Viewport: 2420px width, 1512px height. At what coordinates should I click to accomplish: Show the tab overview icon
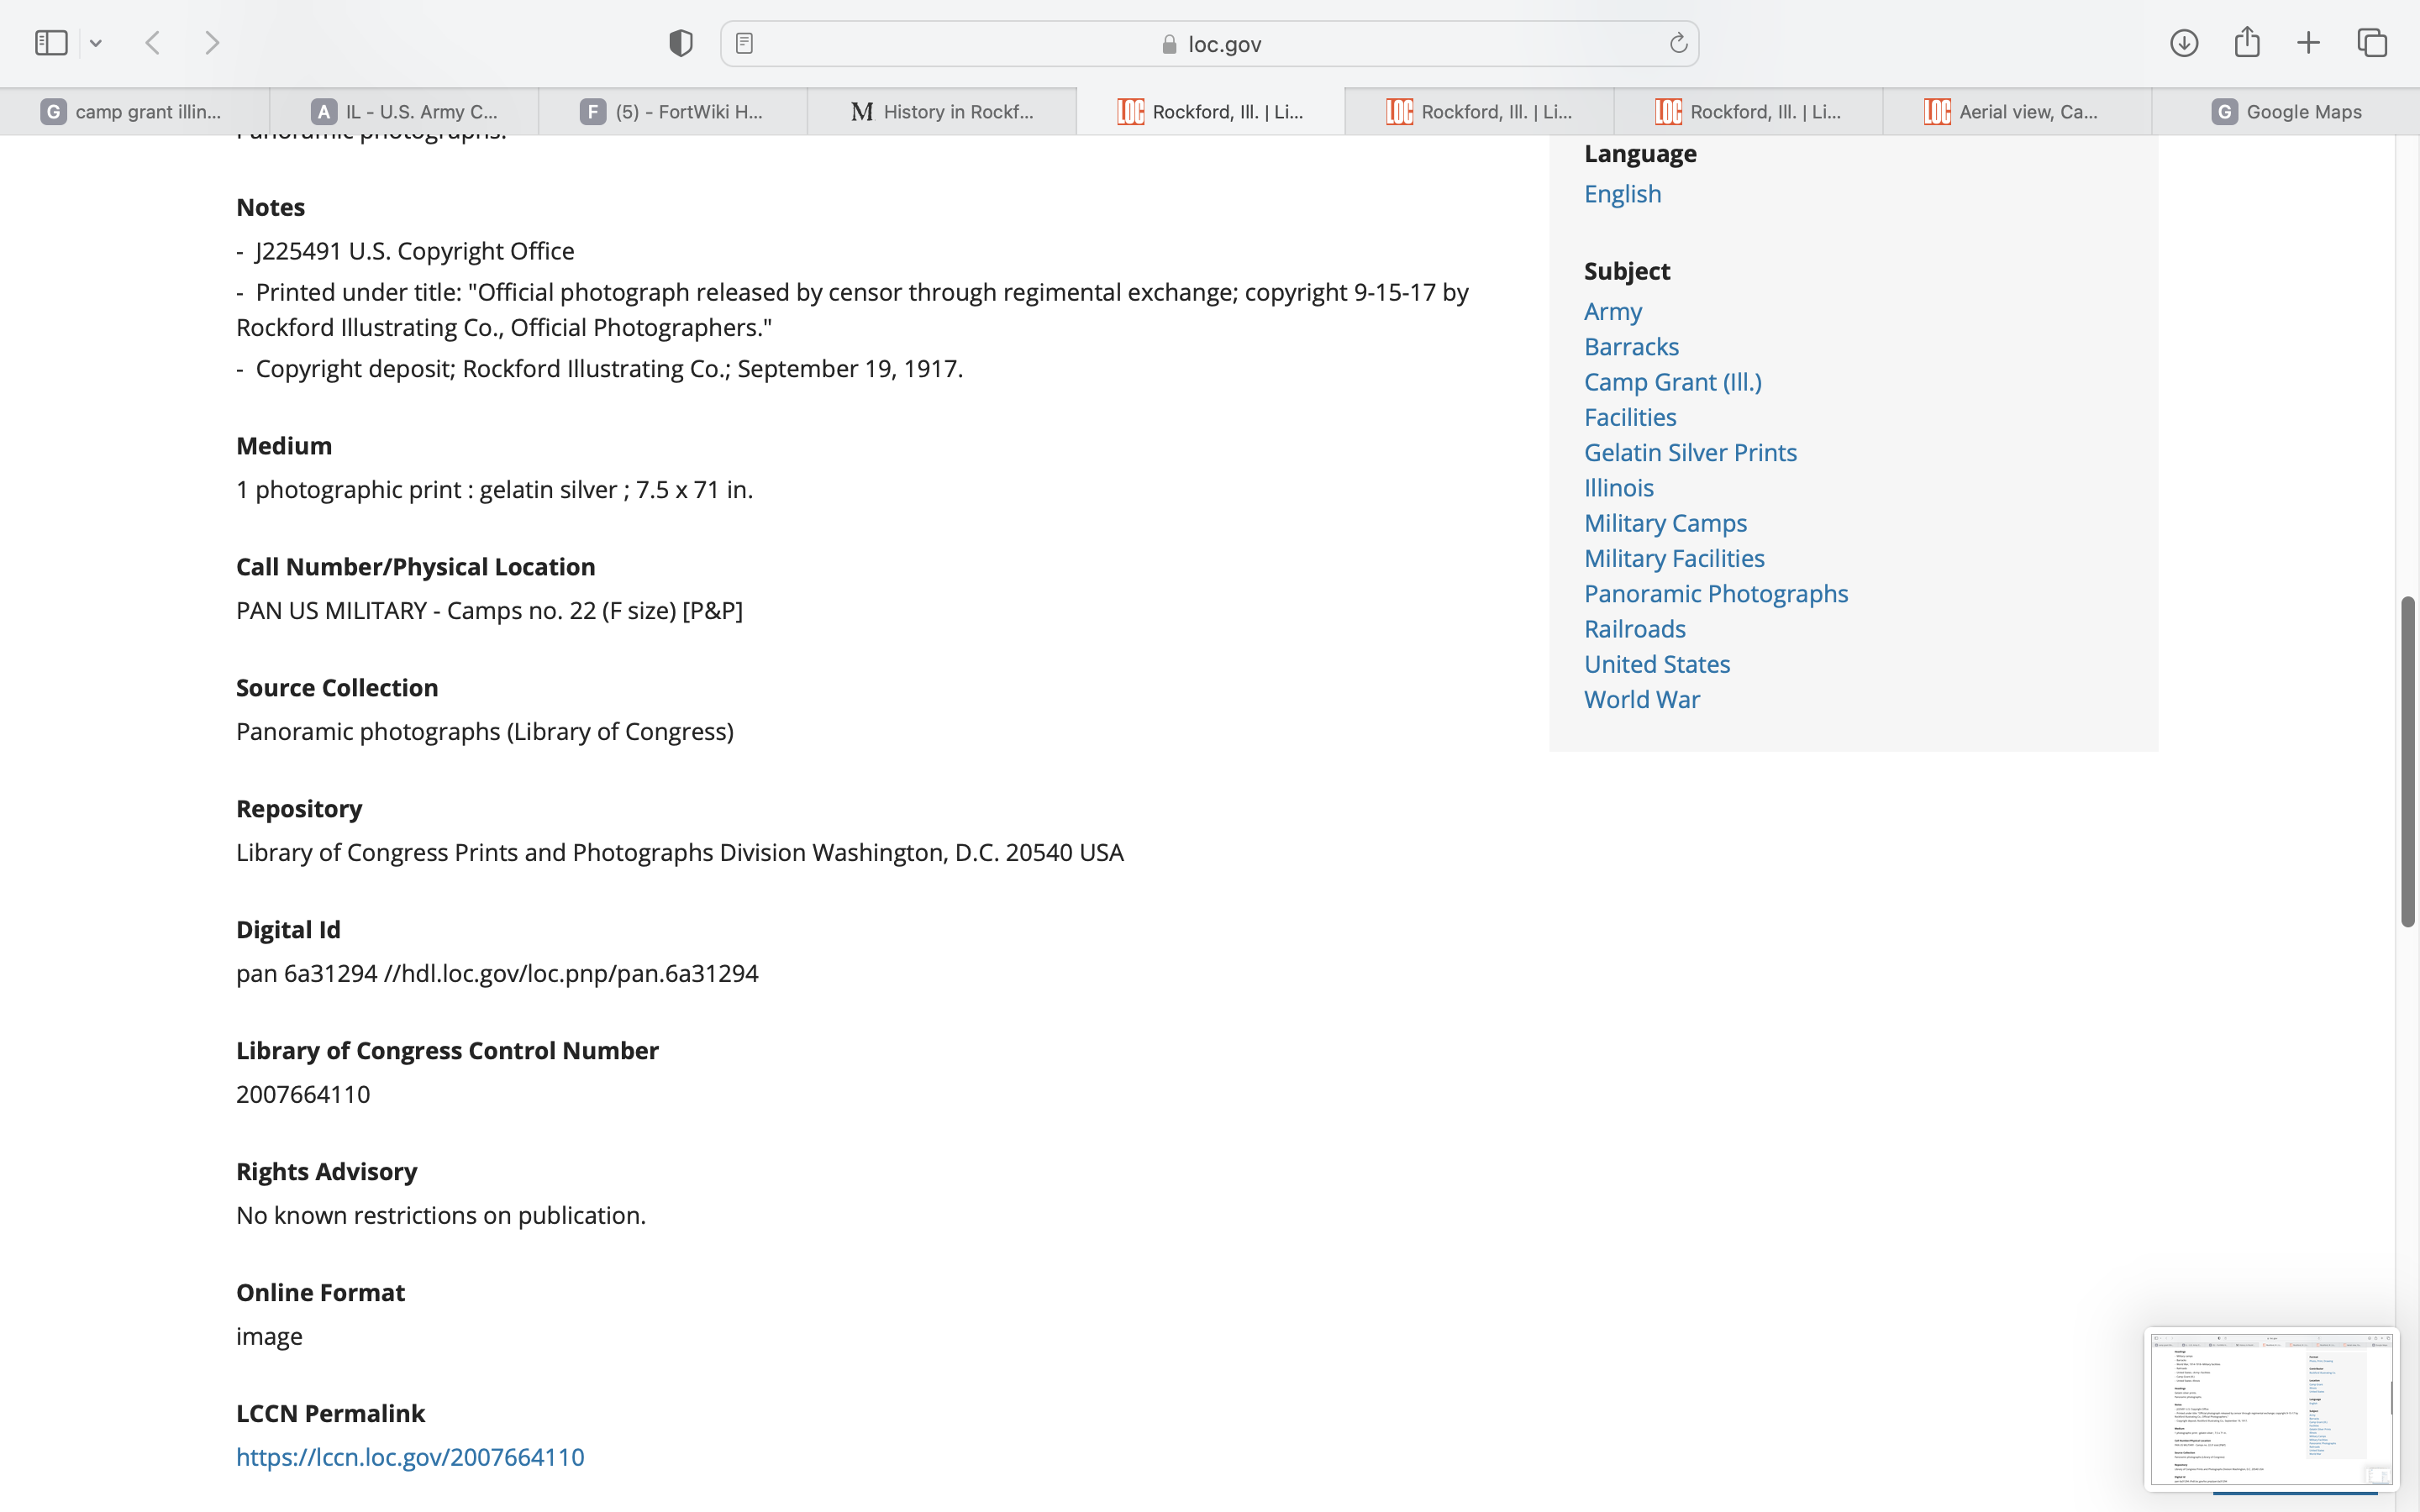pos(2372,43)
